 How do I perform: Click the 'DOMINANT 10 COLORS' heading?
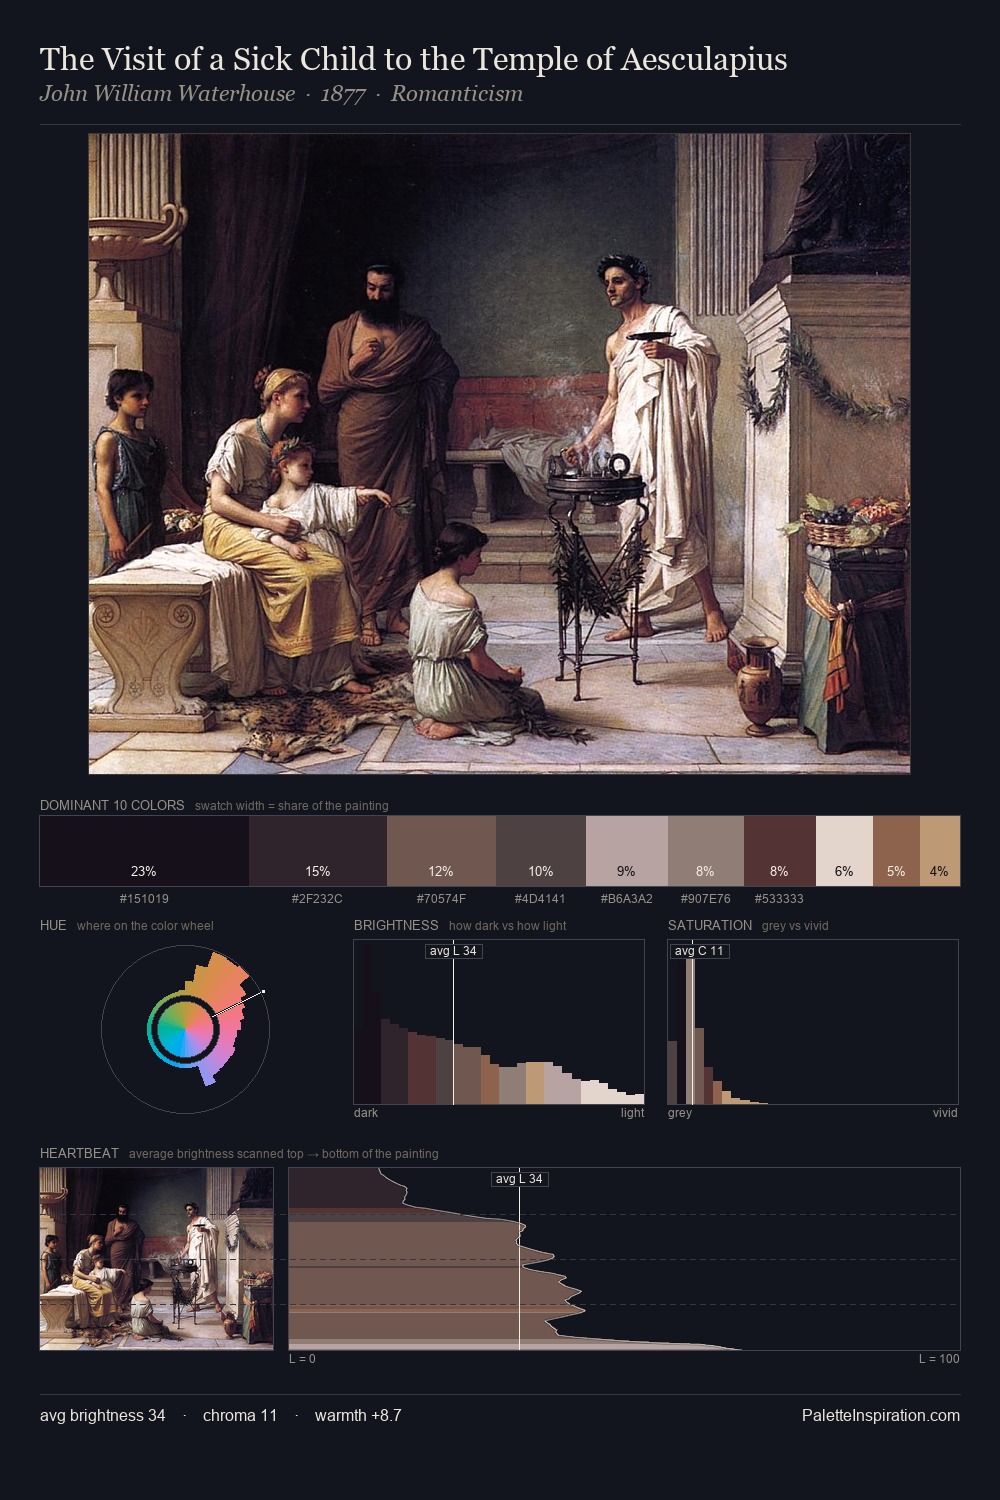coord(112,805)
